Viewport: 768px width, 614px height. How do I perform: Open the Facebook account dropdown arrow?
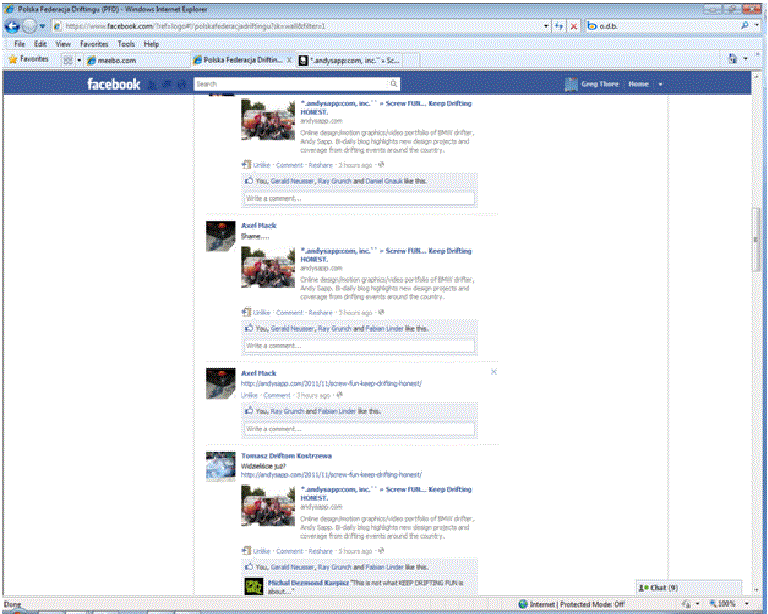(660, 84)
